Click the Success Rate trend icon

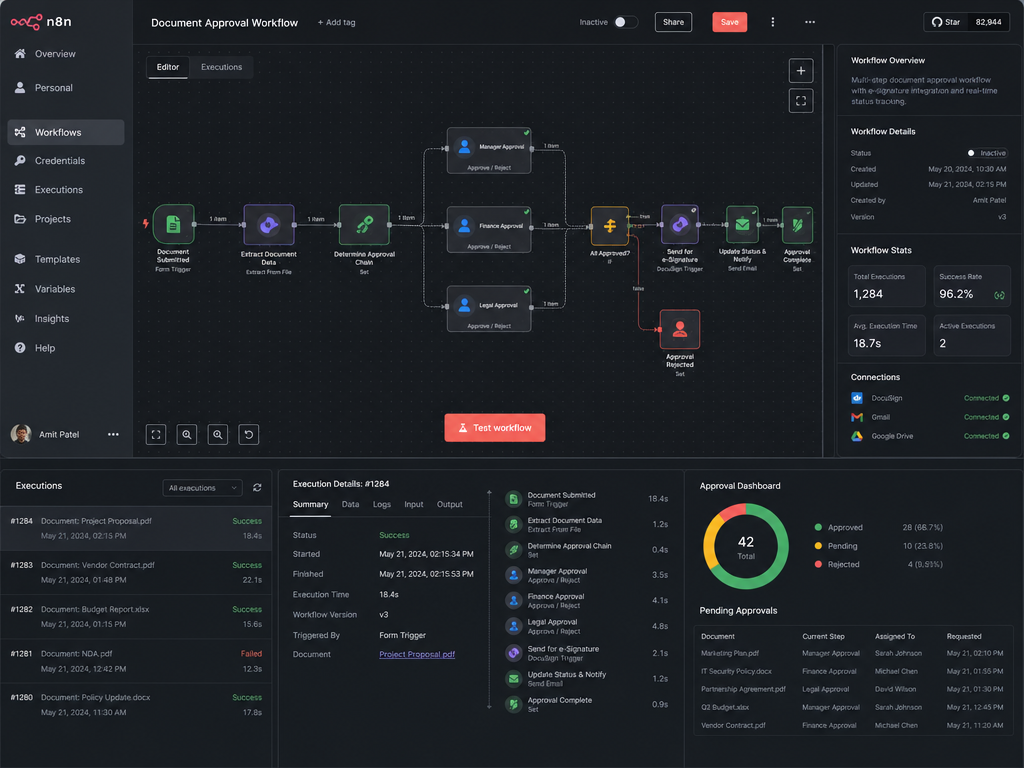point(999,295)
